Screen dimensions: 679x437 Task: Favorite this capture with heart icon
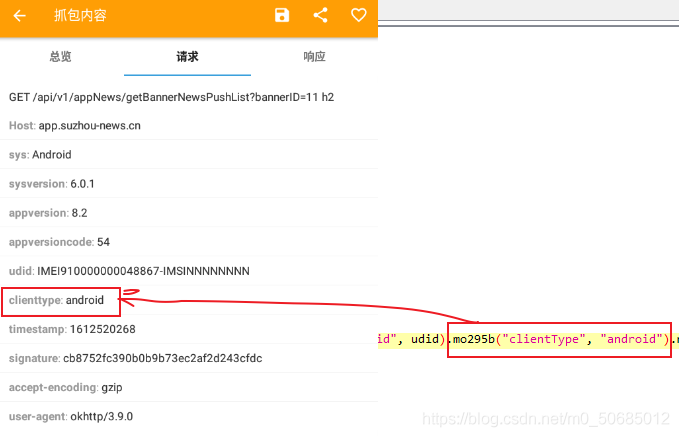pyautogui.click(x=359, y=15)
